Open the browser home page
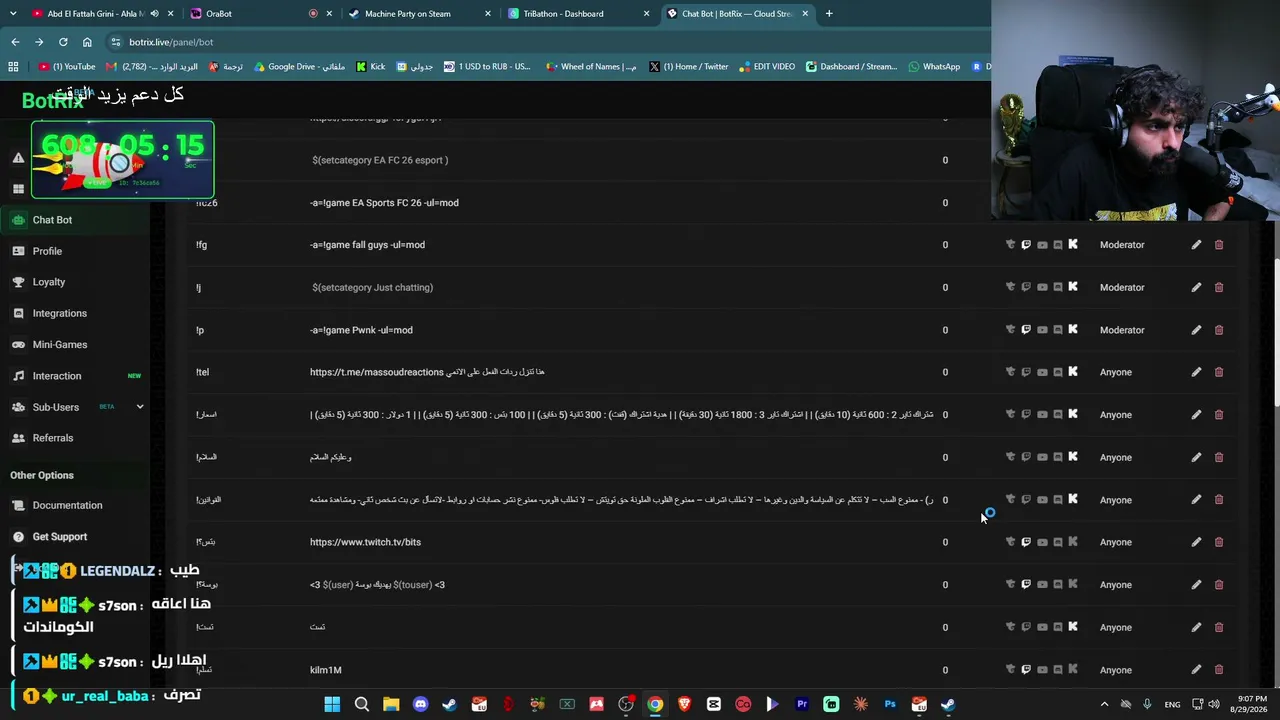The image size is (1280, 720). (x=87, y=42)
